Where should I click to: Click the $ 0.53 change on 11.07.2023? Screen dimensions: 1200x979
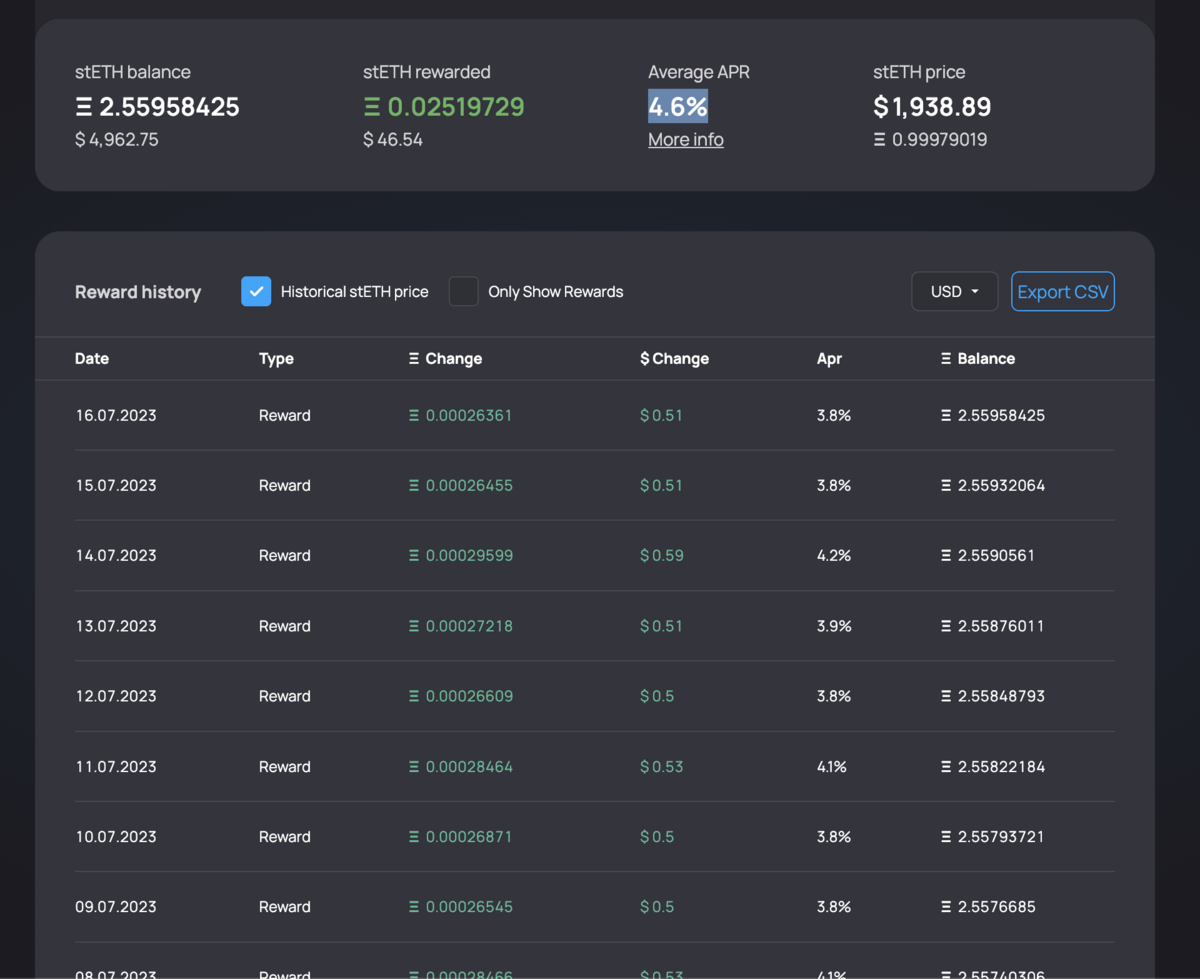tap(662, 767)
